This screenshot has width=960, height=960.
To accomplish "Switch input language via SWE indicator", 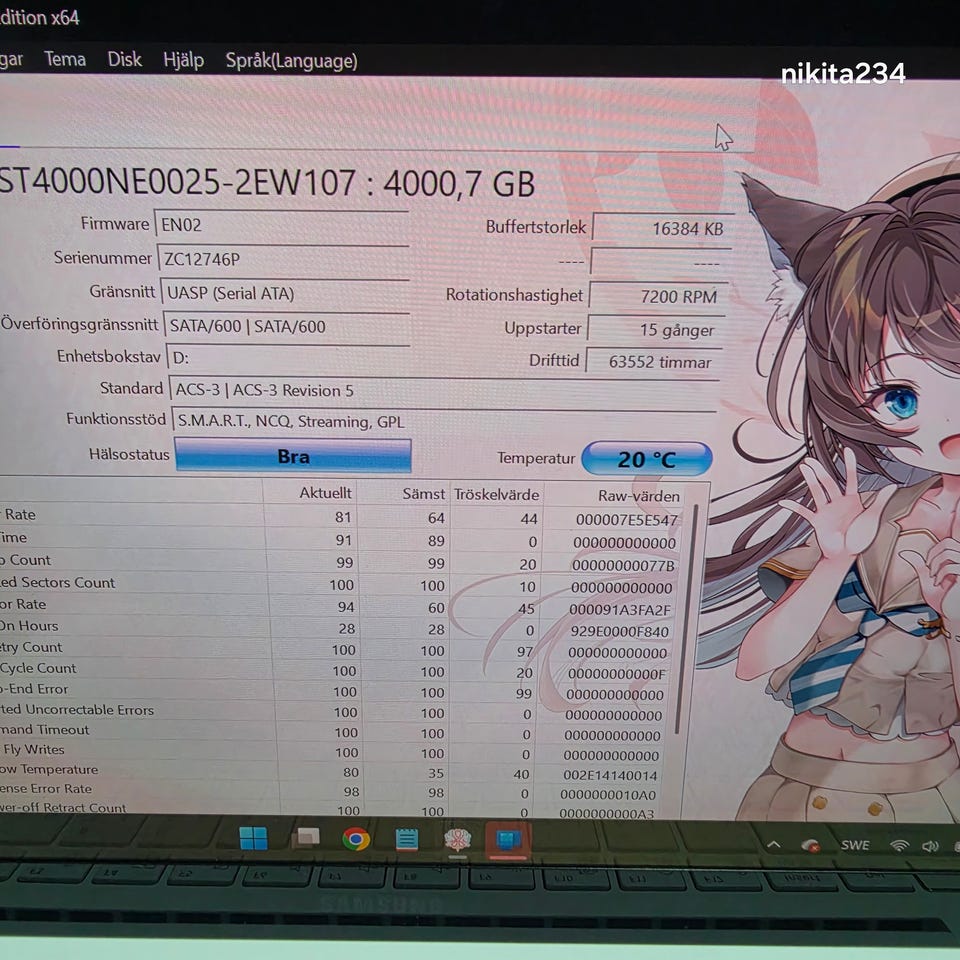I will point(855,846).
